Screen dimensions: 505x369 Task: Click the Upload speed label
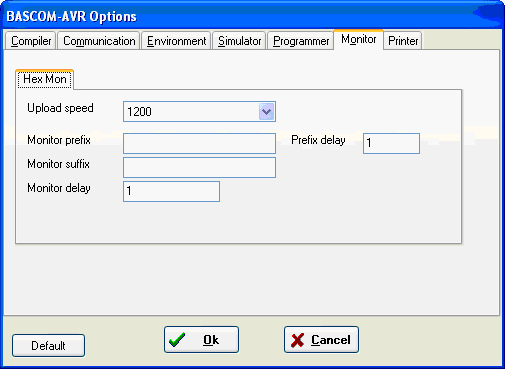(60, 108)
